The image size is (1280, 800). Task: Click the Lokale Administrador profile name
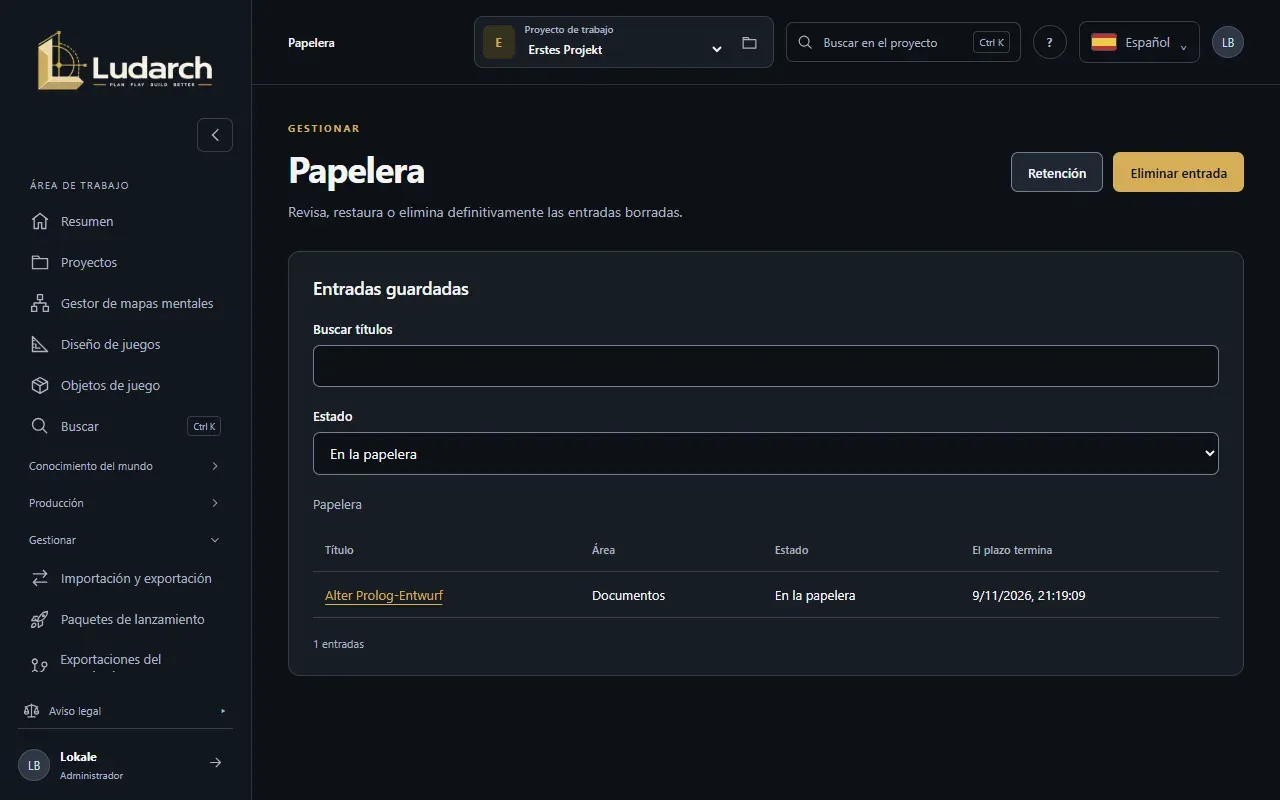[91, 765]
